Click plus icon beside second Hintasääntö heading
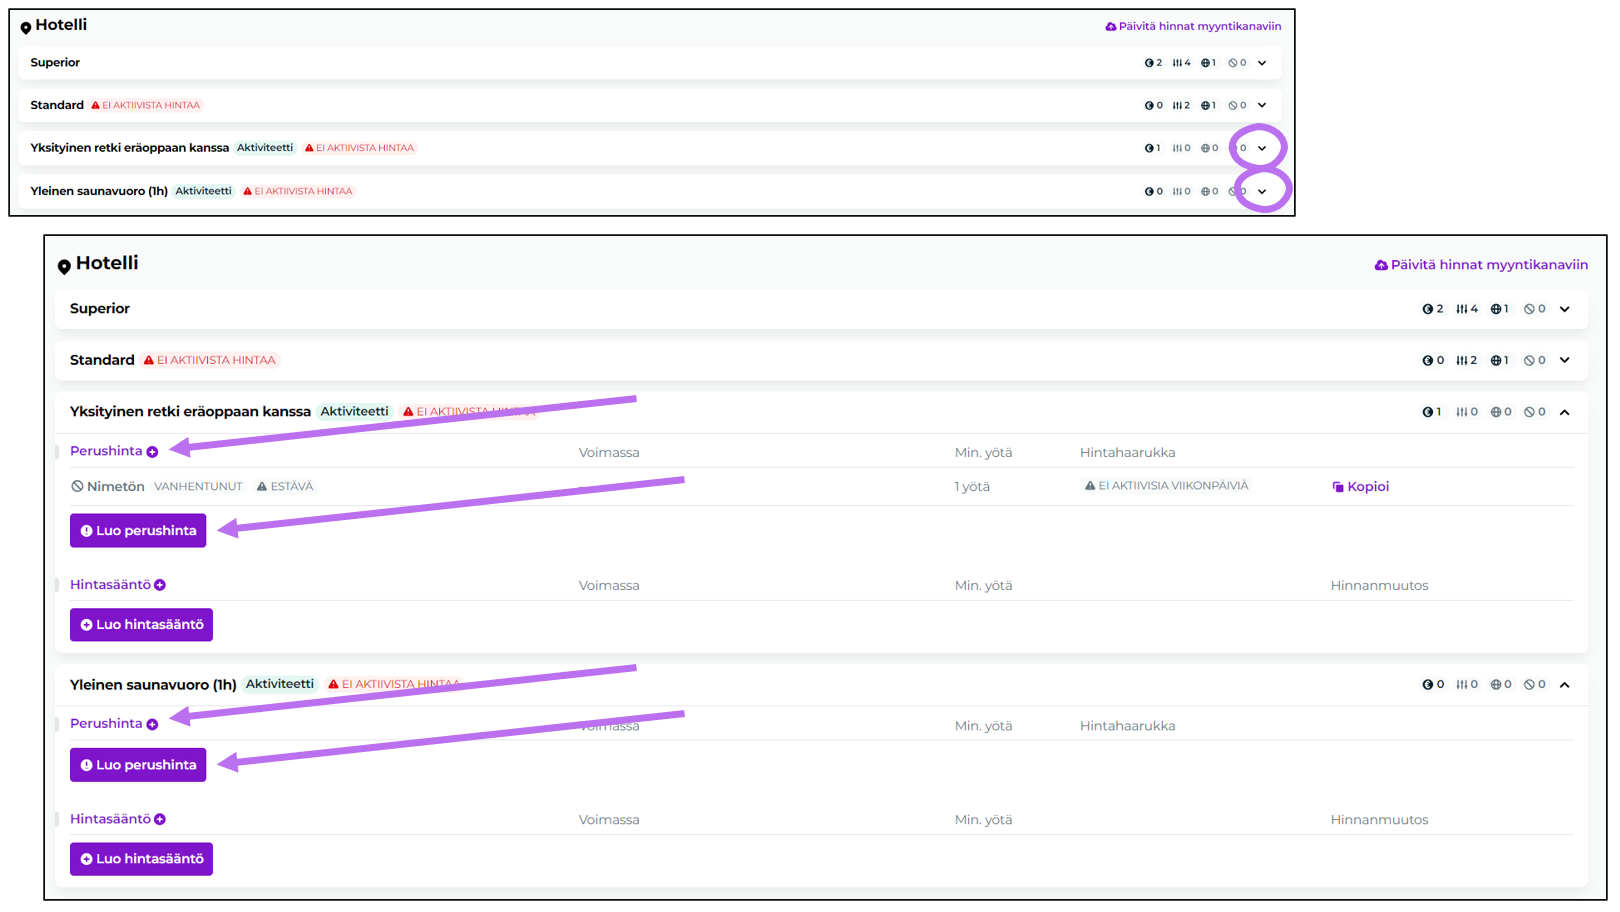 160,819
